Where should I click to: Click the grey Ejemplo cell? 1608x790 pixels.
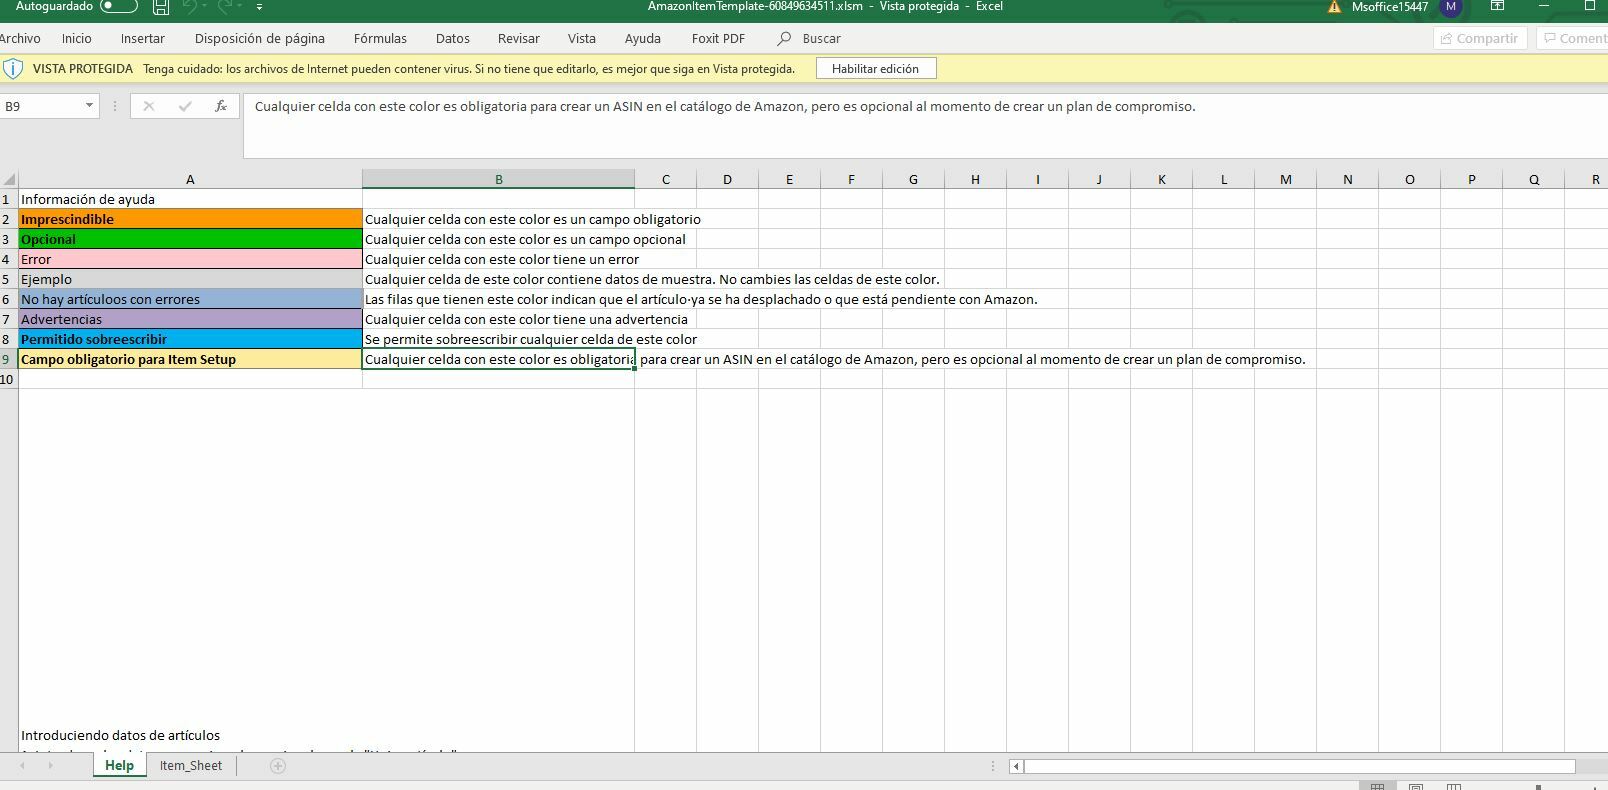point(190,279)
